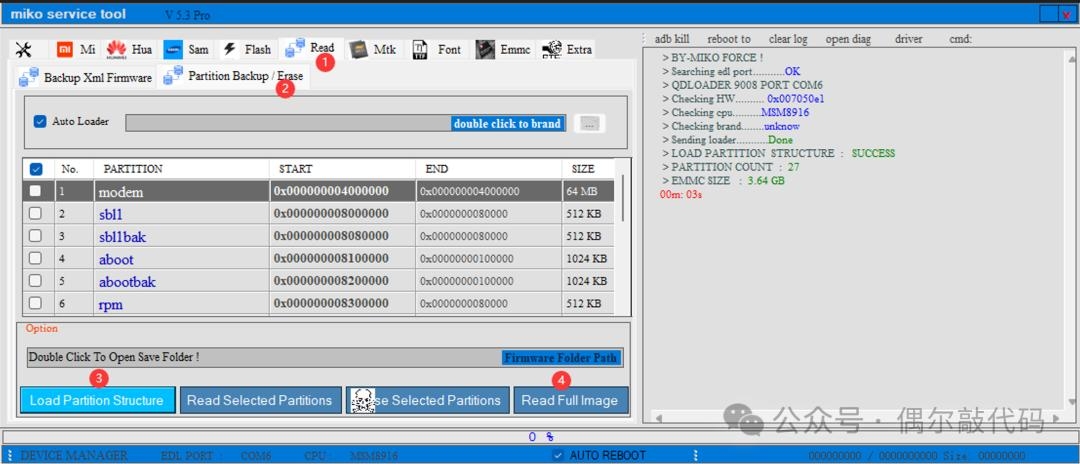Click the wrench tools icon tab
1080x464 pixels.
tap(24, 50)
